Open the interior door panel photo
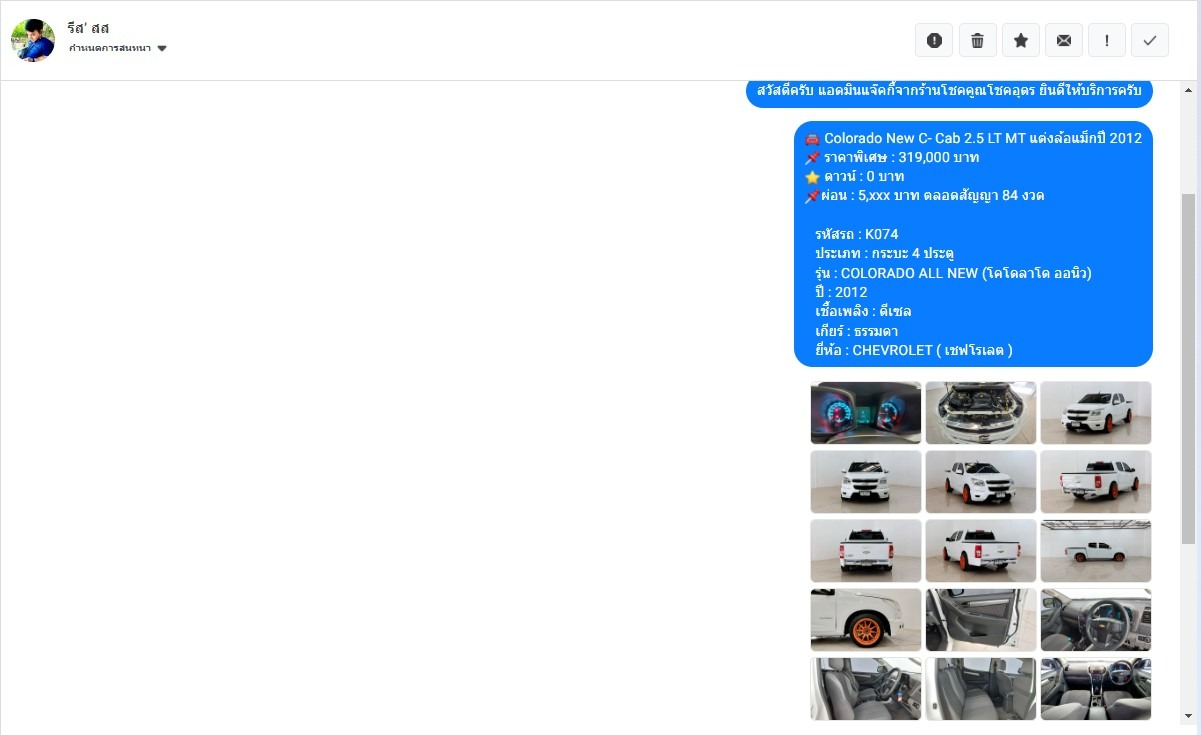The width and height of the screenshot is (1201, 735). coord(981,619)
